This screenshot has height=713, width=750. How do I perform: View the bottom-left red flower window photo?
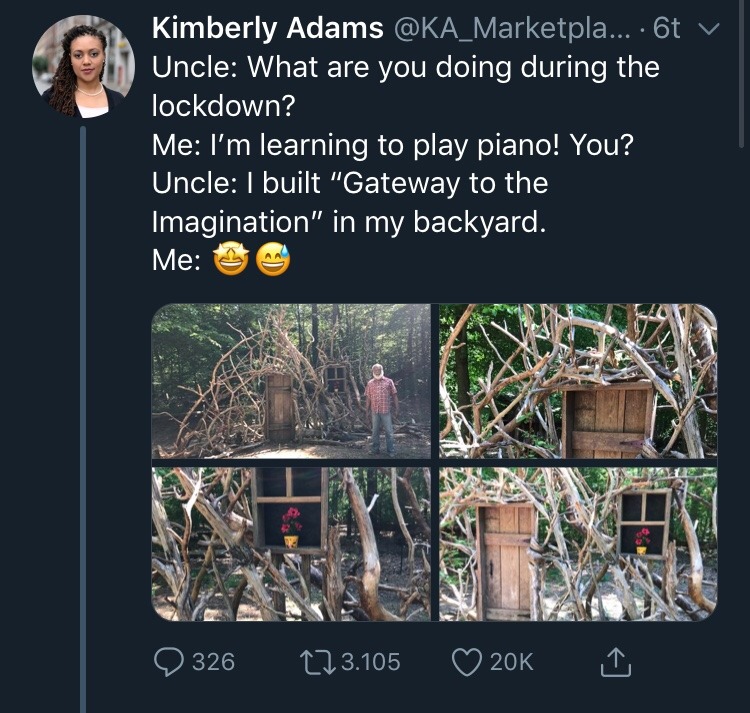point(291,544)
